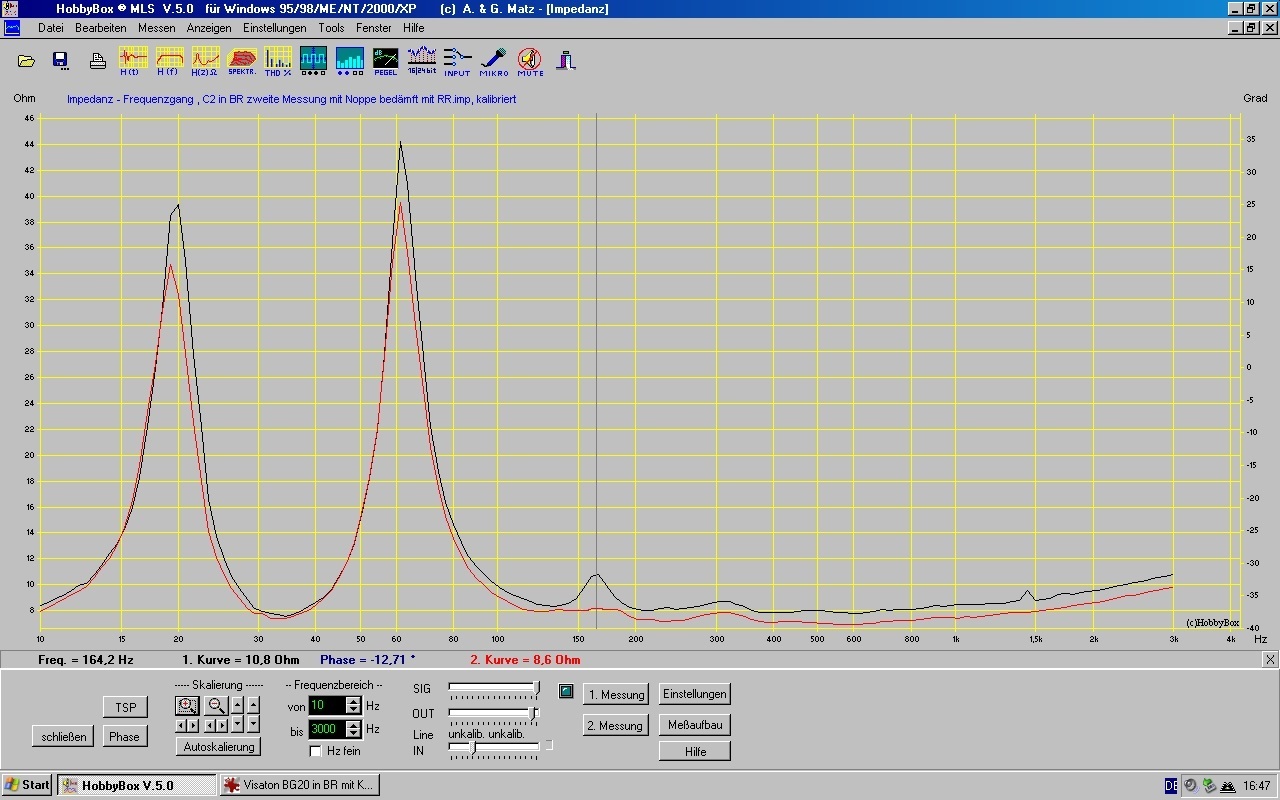Viewport: 1280px width, 800px height.
Task: Enable the Hz fein checkbox
Action: (x=316, y=751)
